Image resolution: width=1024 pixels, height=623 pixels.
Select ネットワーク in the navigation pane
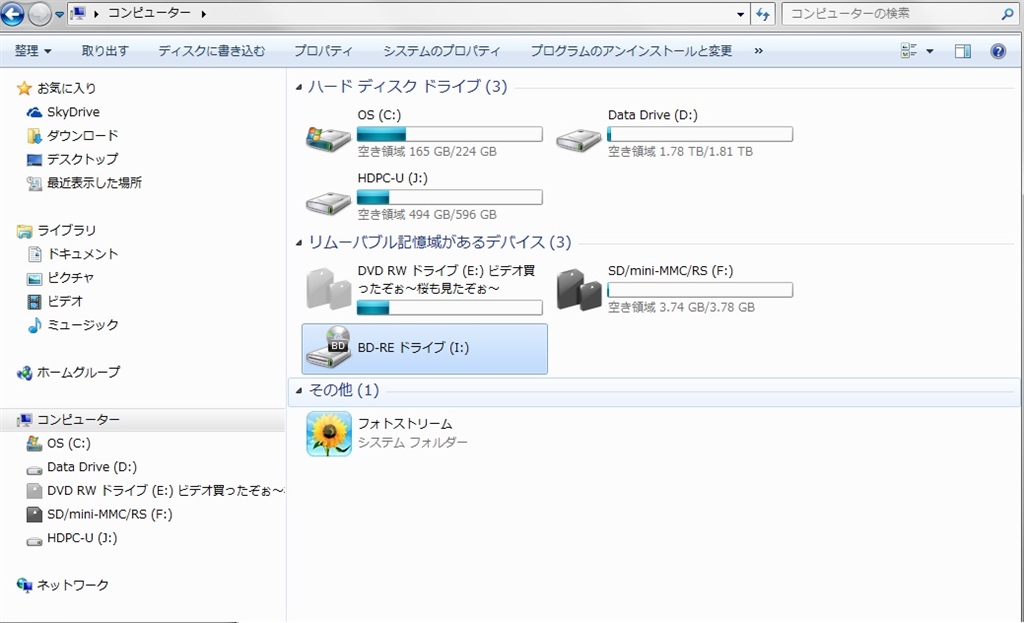72,585
